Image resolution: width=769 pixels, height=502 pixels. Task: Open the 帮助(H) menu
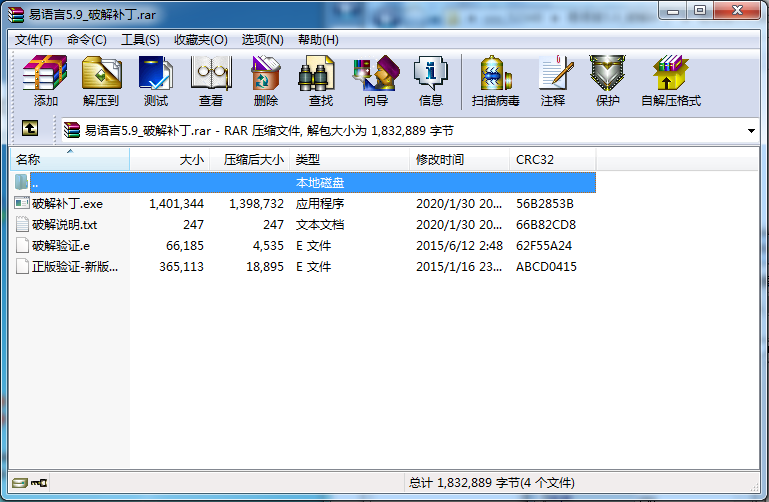318,40
